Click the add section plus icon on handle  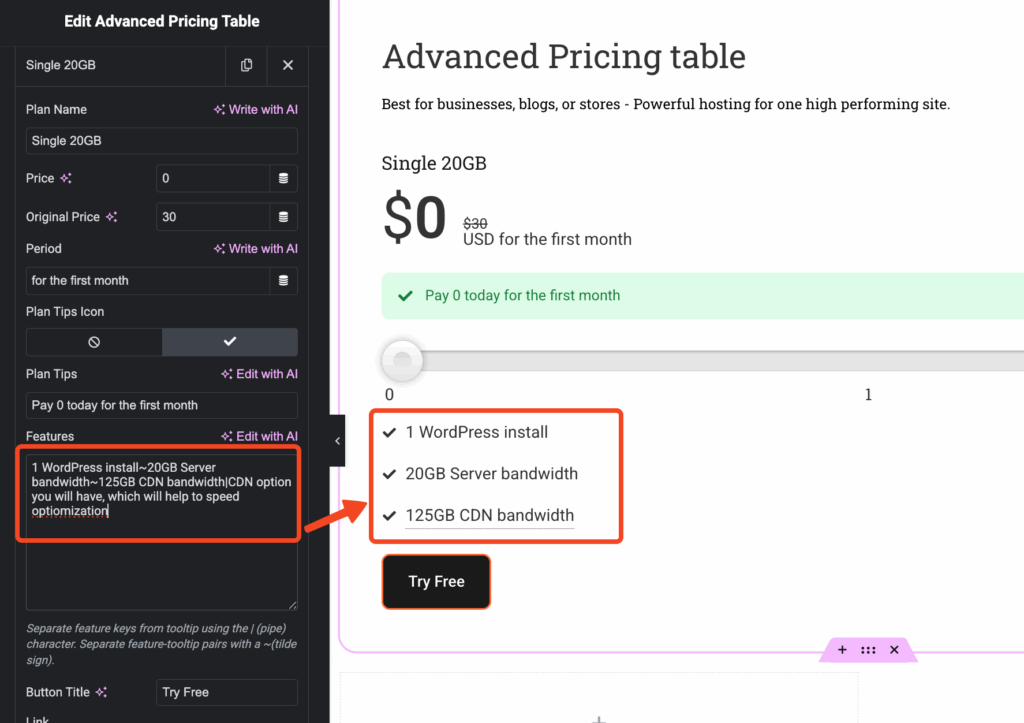click(842, 650)
